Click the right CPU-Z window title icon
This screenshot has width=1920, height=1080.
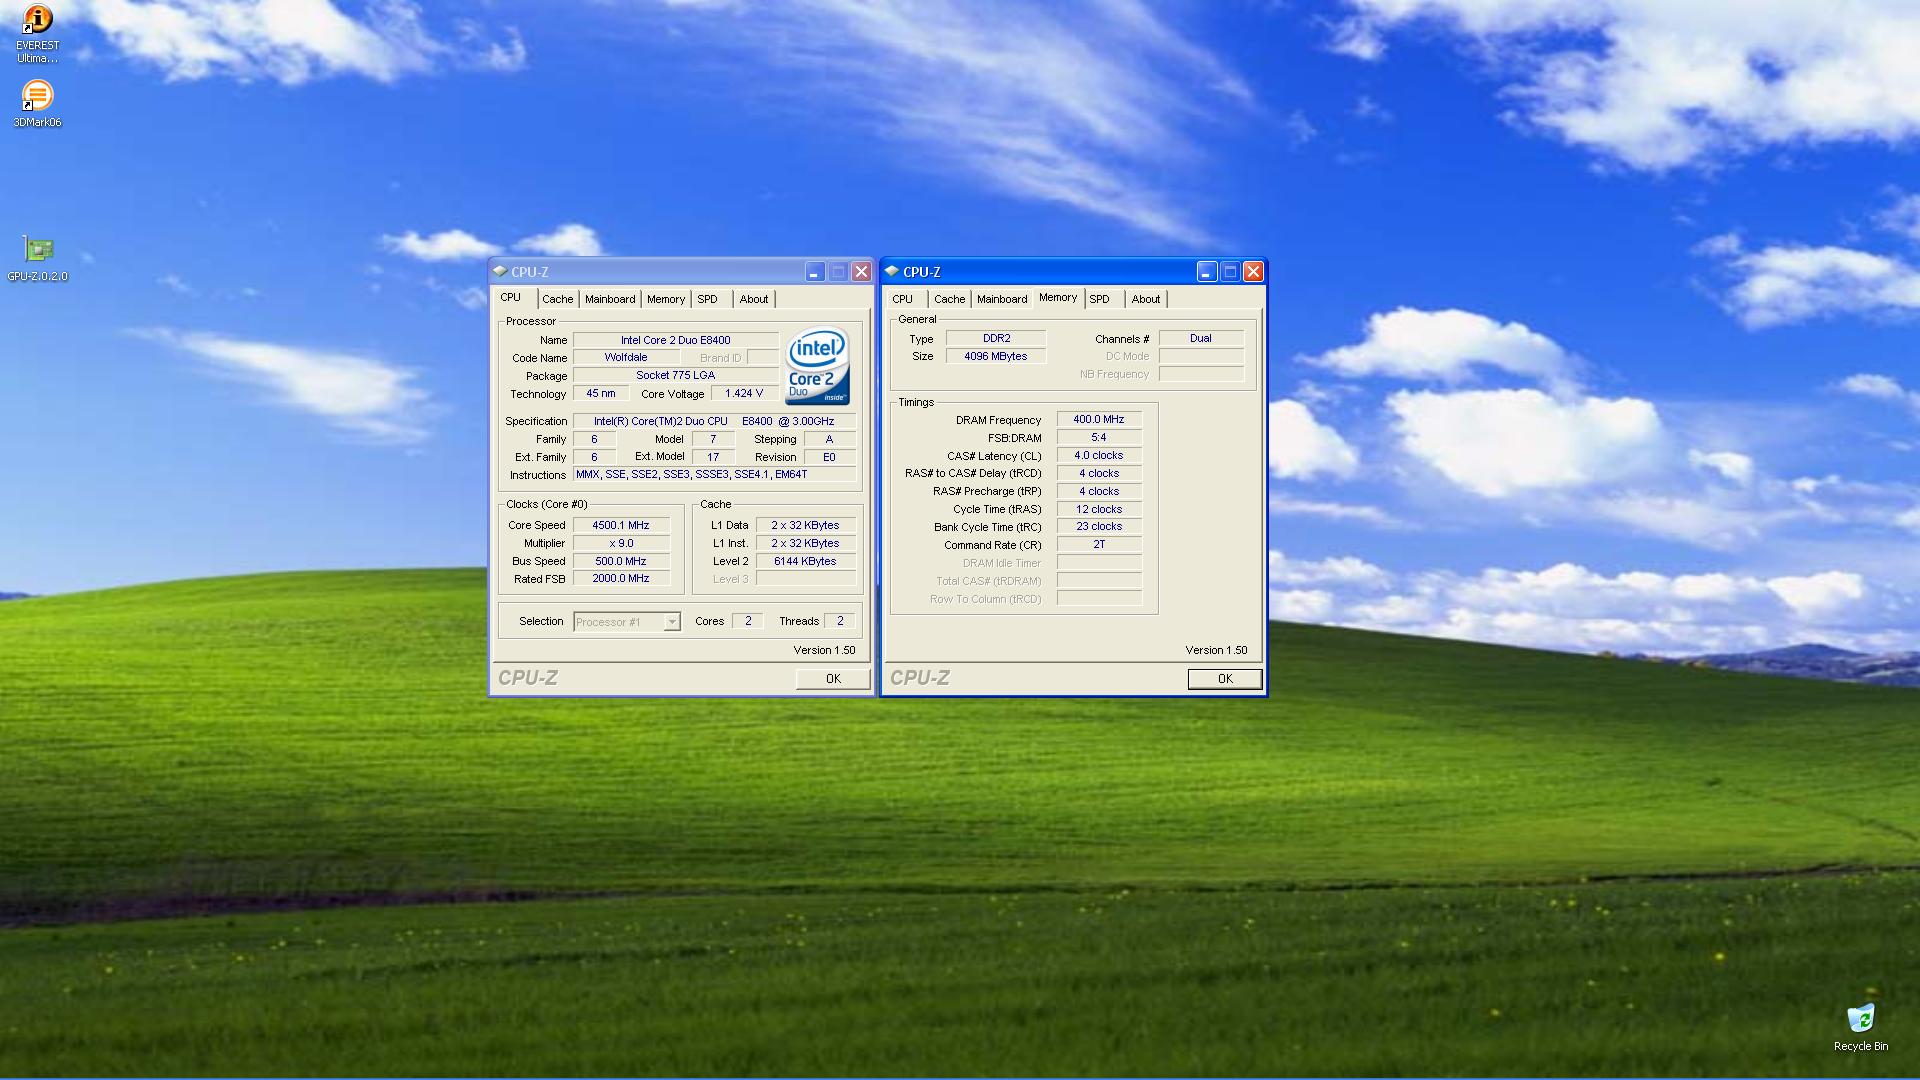892,271
